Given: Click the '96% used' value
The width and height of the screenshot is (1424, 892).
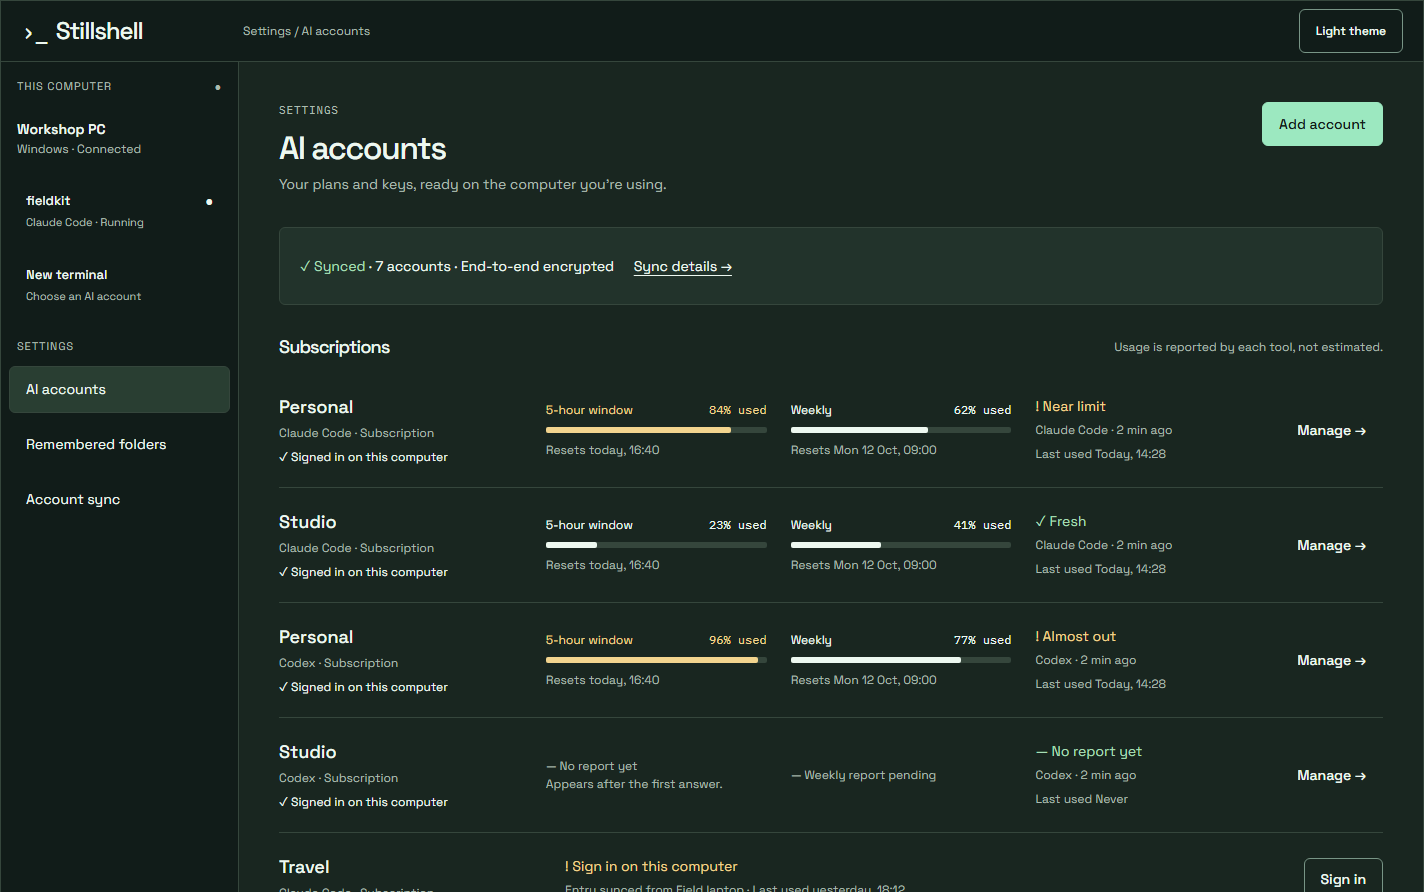Looking at the screenshot, I should 738,640.
